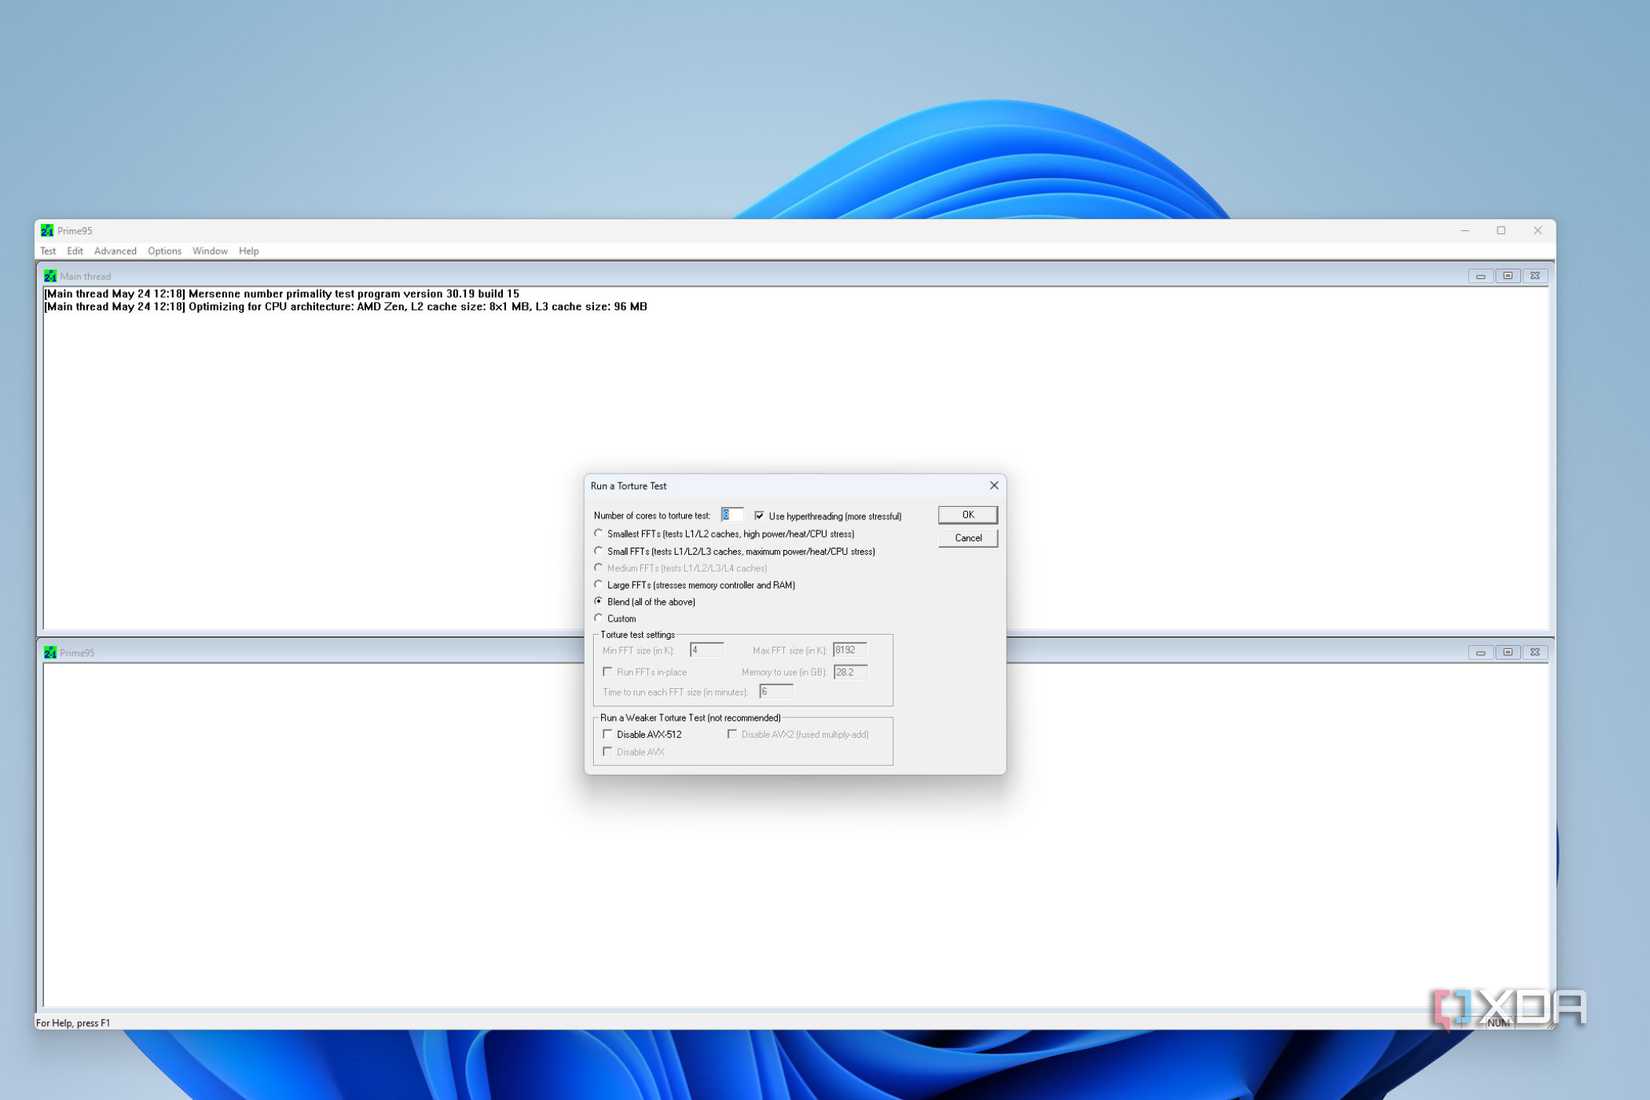The height and width of the screenshot is (1100, 1650).
Task: Click Cancel in torture test dialog
Action: pyautogui.click(x=968, y=538)
